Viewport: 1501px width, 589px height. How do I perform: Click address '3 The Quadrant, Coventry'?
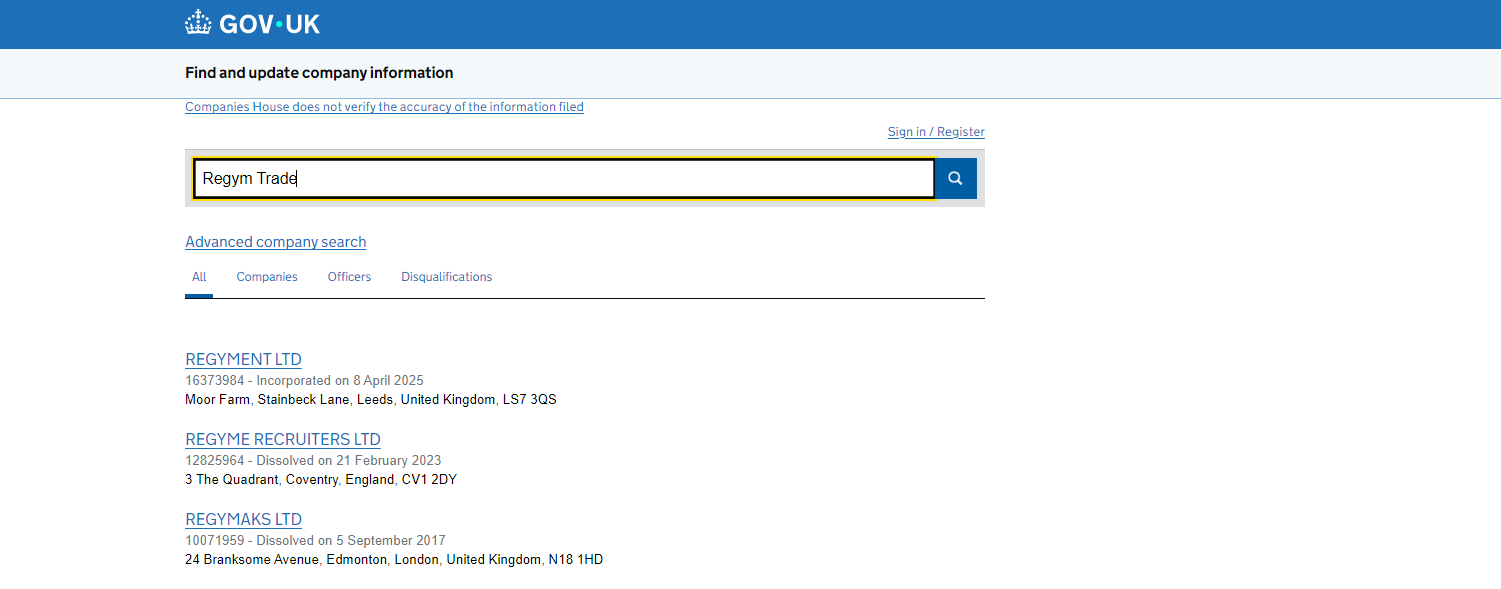pos(263,480)
